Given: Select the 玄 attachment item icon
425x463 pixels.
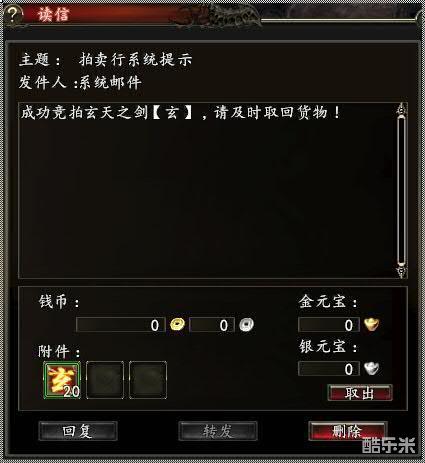Looking at the screenshot, I should click(62, 380).
